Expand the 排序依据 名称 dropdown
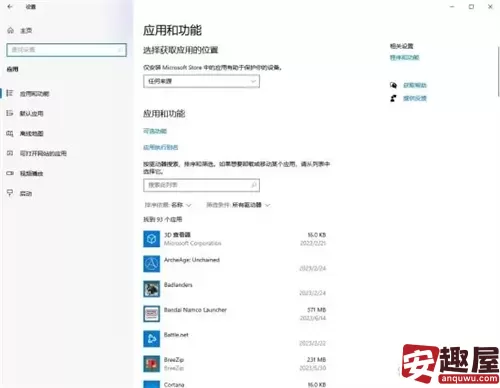This screenshot has width=500, height=388. (168, 205)
